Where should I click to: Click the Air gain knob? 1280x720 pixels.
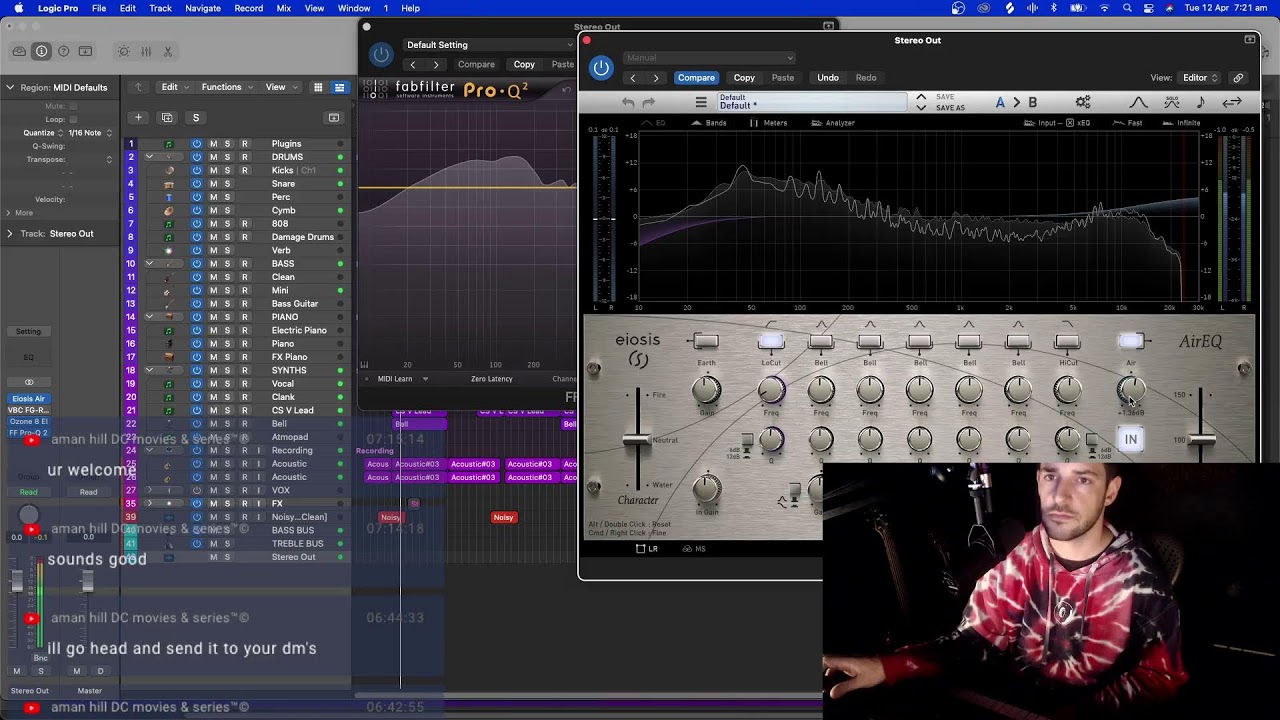click(x=1131, y=391)
